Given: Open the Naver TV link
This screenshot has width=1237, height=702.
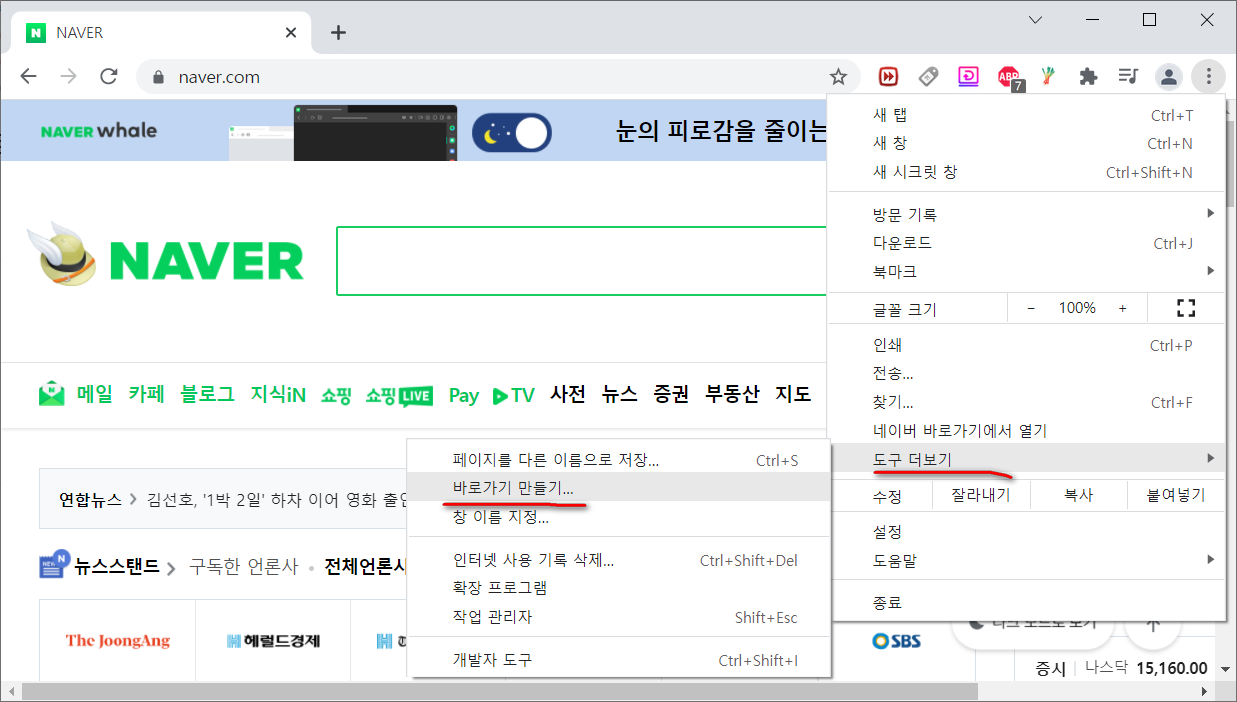Looking at the screenshot, I should point(514,395).
